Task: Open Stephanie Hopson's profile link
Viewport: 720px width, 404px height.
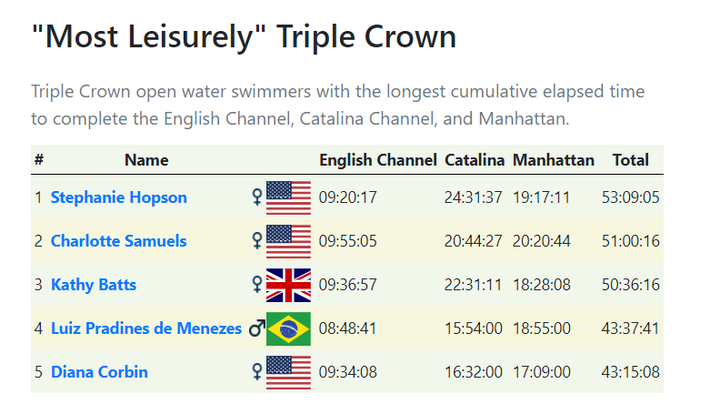Action: [118, 197]
